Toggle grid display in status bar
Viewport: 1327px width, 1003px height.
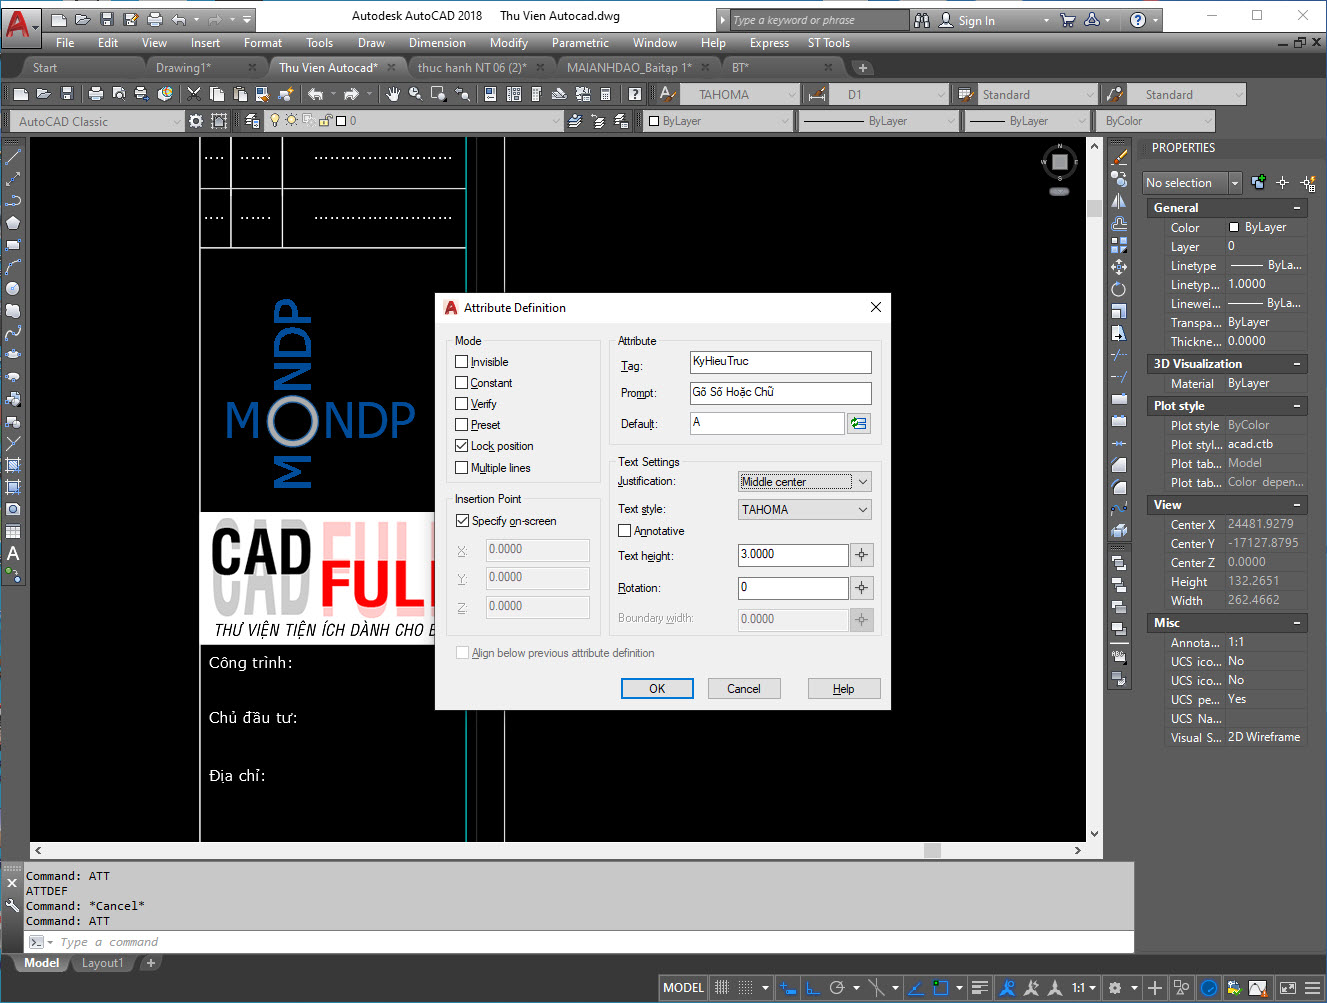tap(722, 988)
